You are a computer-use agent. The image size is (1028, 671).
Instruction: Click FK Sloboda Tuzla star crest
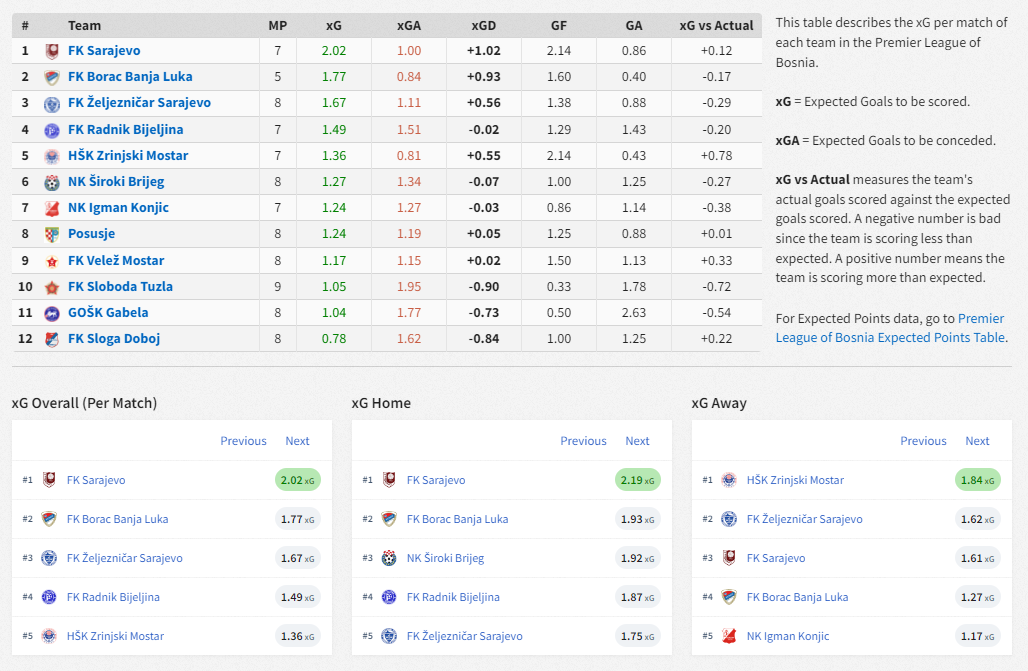(x=52, y=287)
